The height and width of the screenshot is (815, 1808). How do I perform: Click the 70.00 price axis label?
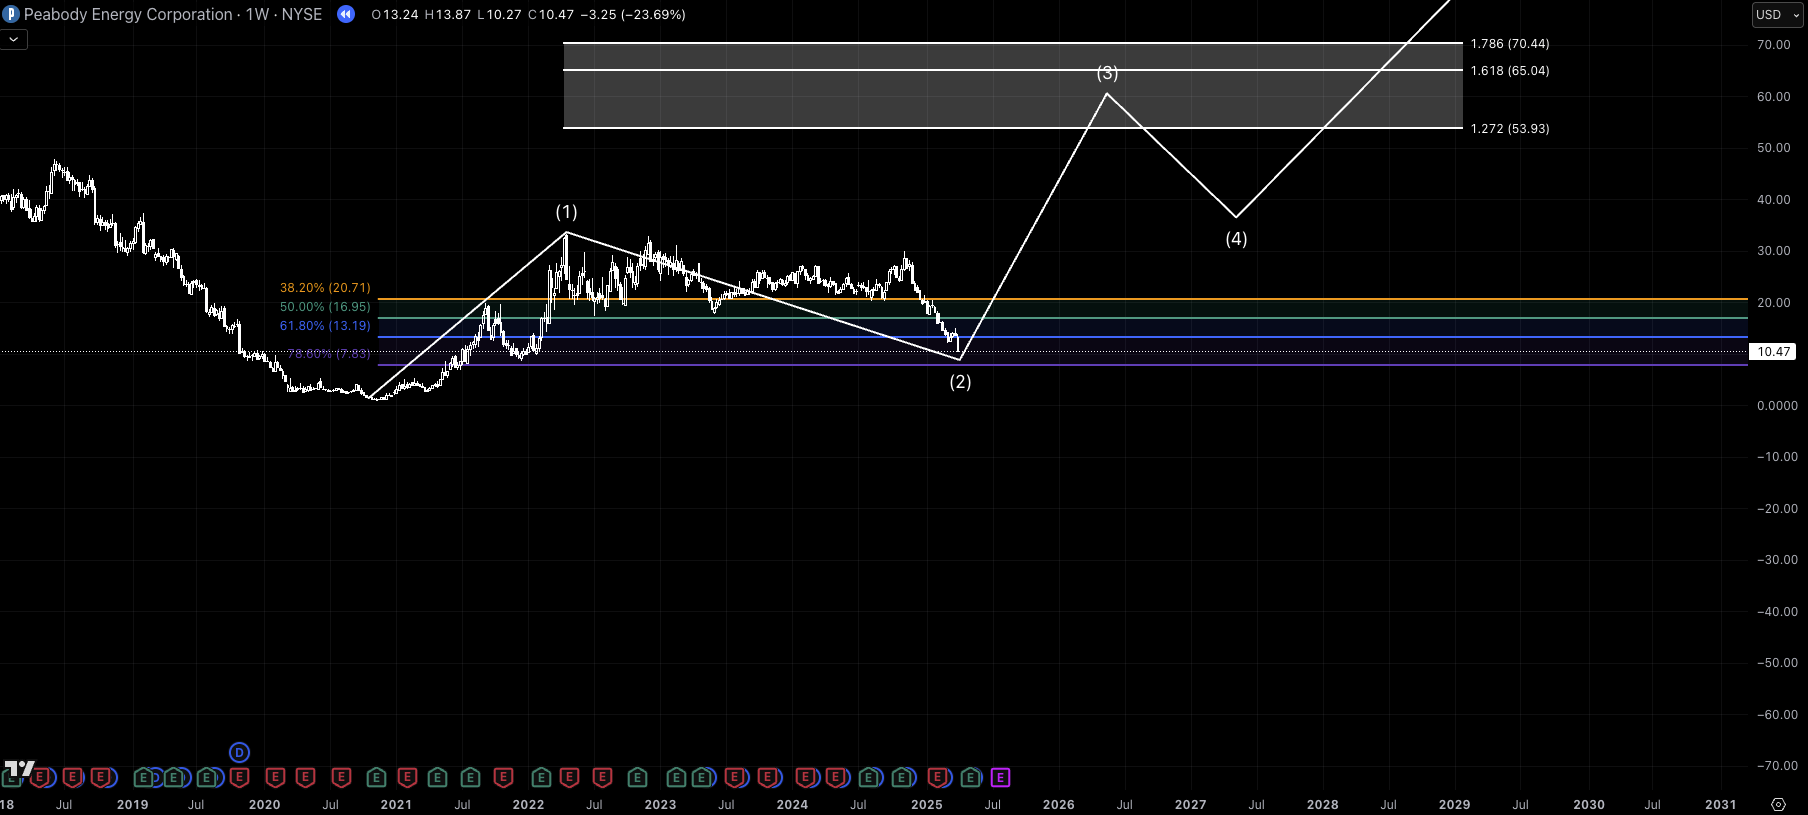coord(1774,45)
